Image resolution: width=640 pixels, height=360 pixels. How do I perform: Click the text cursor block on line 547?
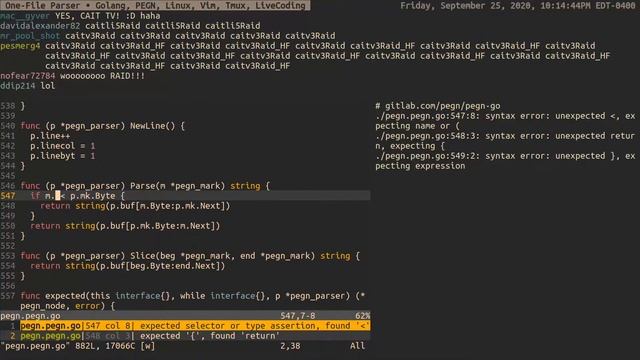[x=58, y=196]
